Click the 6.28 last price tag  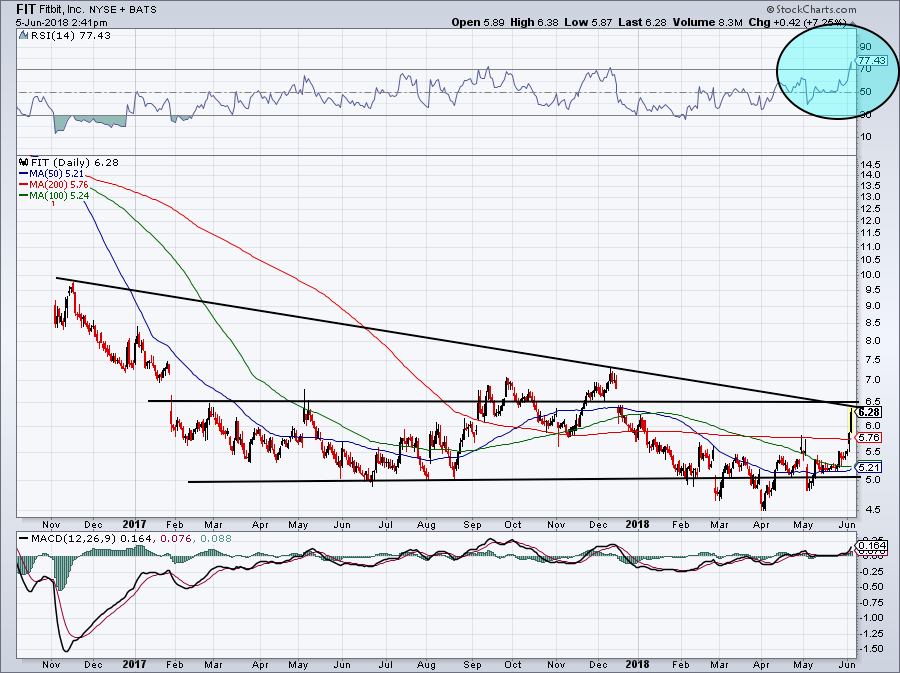pyautogui.click(x=869, y=412)
